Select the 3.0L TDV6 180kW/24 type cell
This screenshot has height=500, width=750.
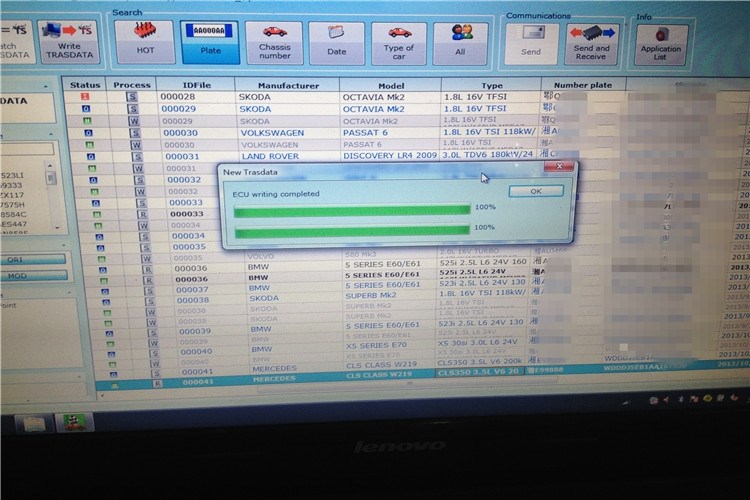[x=488, y=155]
